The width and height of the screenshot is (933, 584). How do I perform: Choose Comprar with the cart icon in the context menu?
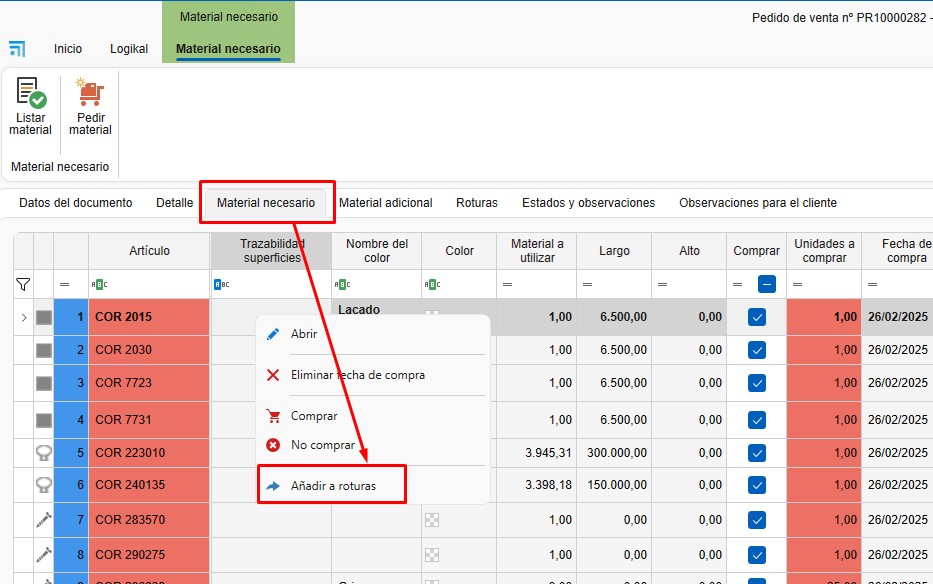point(373,416)
